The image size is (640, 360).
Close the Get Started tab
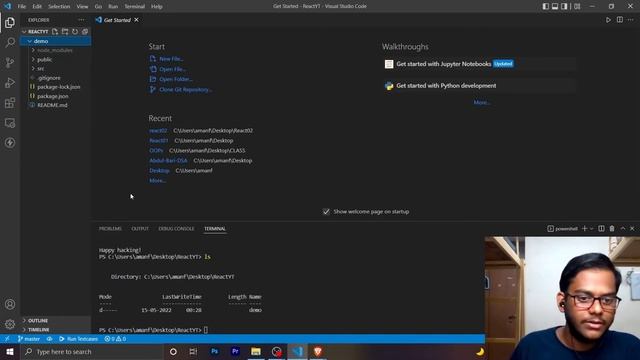pos(136,20)
